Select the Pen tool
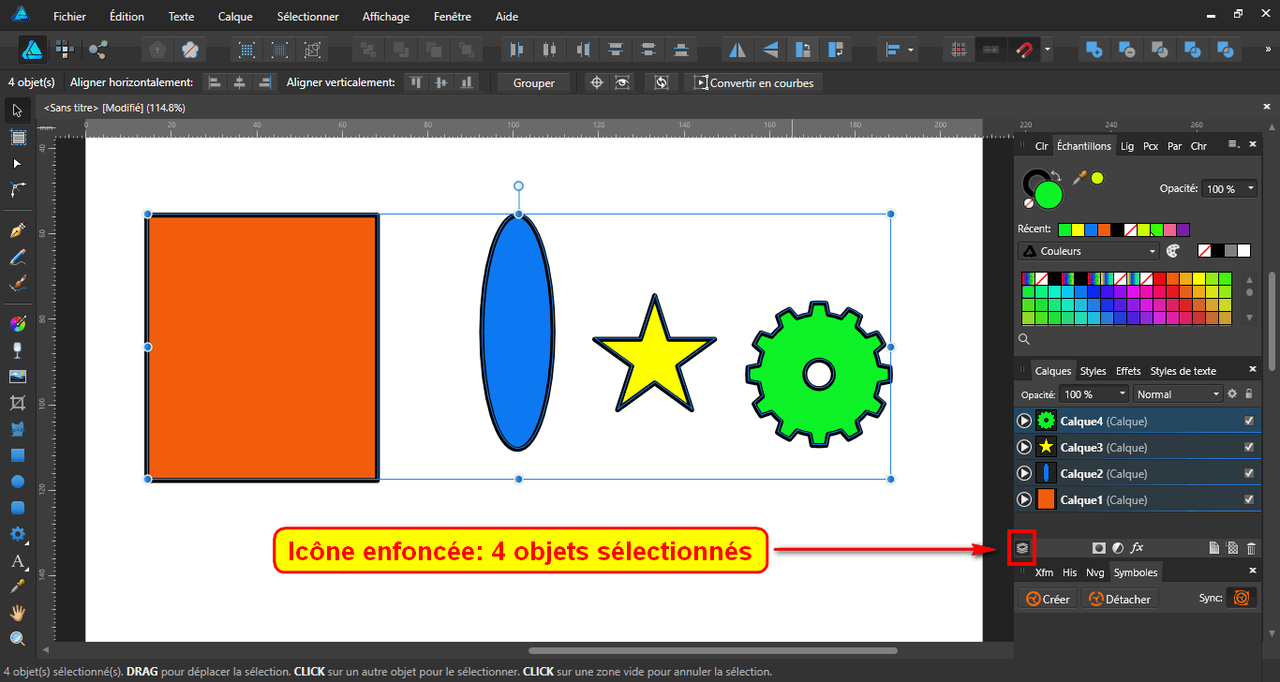 click(x=17, y=231)
